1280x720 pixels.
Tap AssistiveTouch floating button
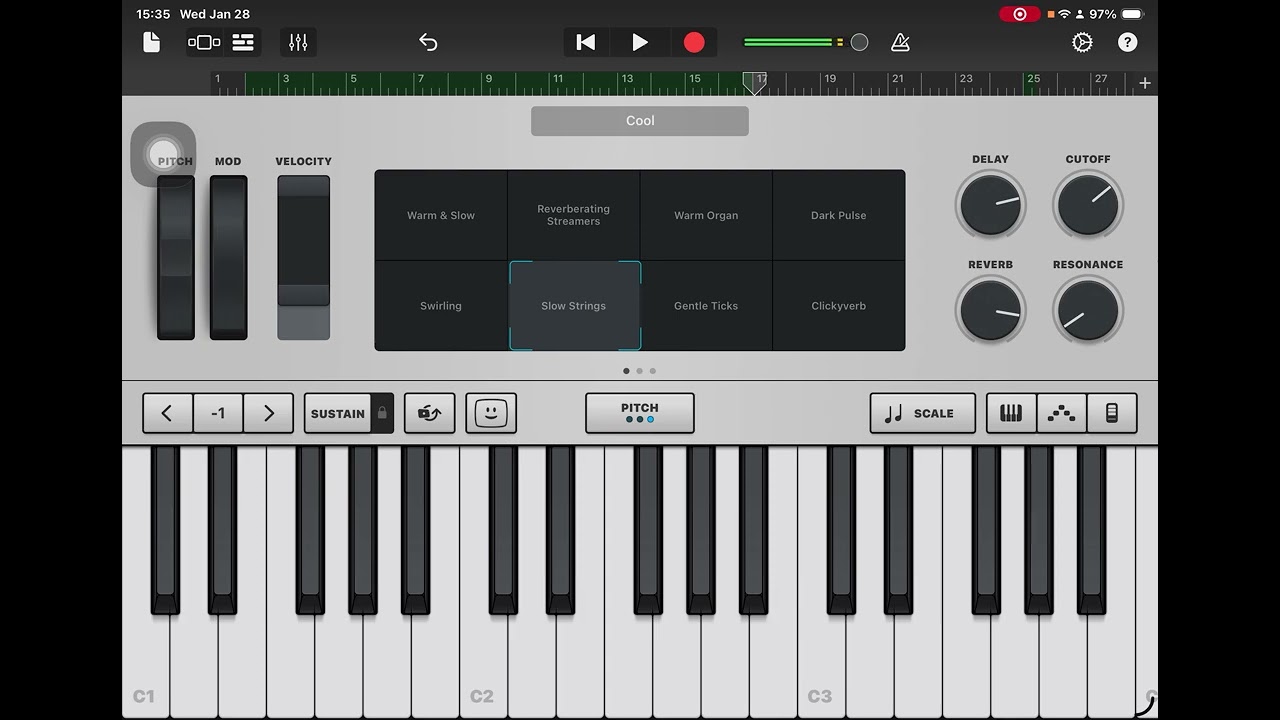pyautogui.click(x=163, y=154)
